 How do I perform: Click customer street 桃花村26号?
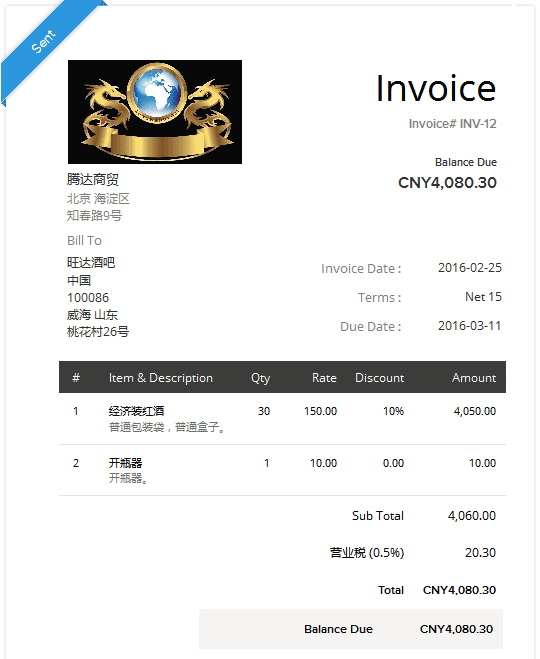pos(98,332)
